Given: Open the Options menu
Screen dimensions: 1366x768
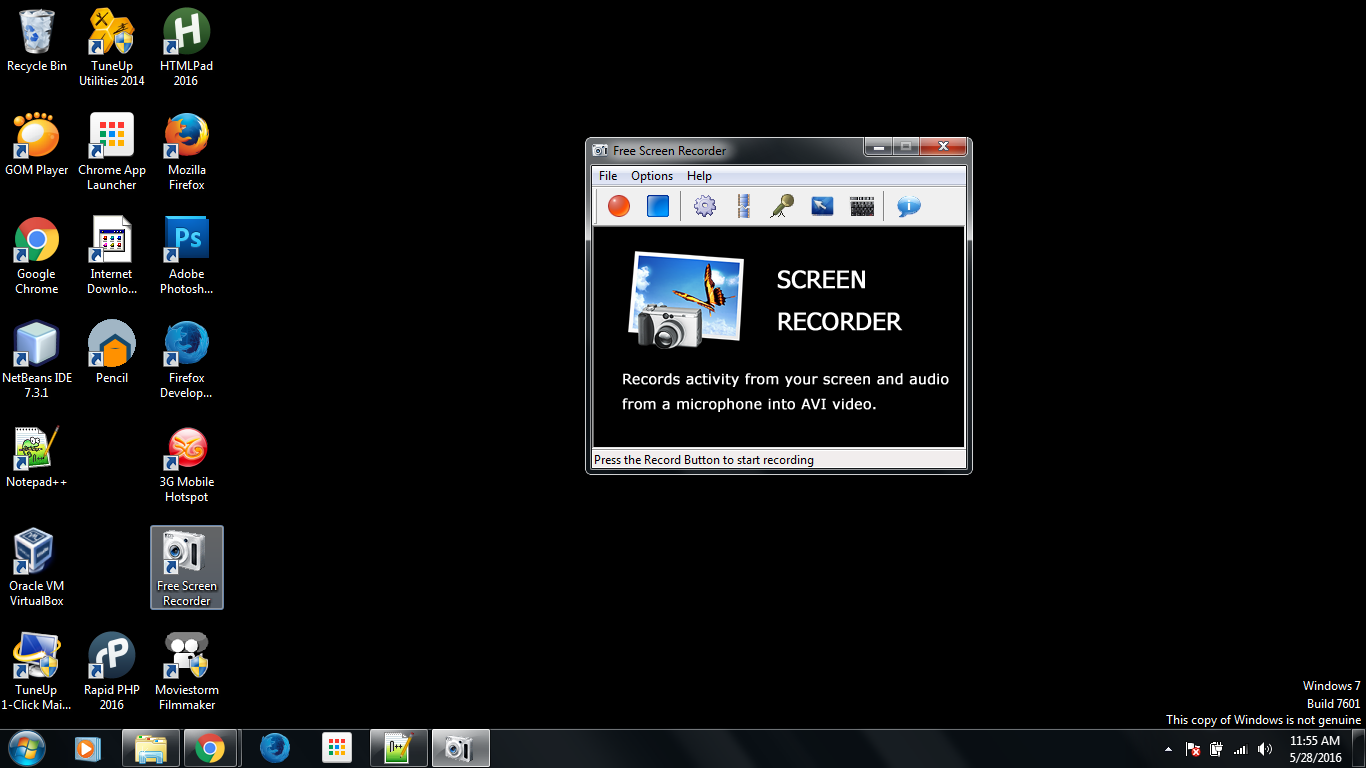Looking at the screenshot, I should click(652, 176).
